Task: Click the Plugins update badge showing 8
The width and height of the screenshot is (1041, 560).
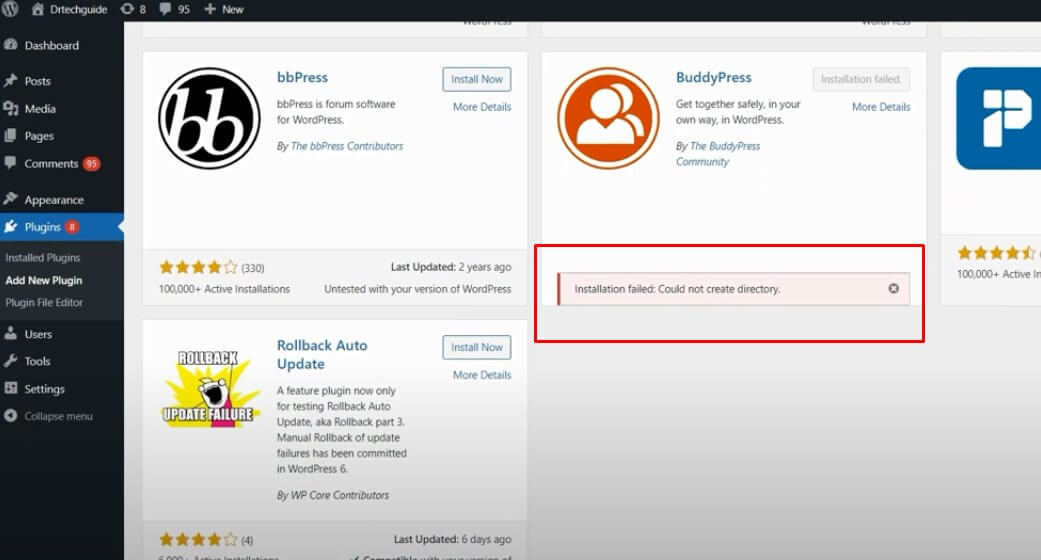Action: (x=72, y=227)
